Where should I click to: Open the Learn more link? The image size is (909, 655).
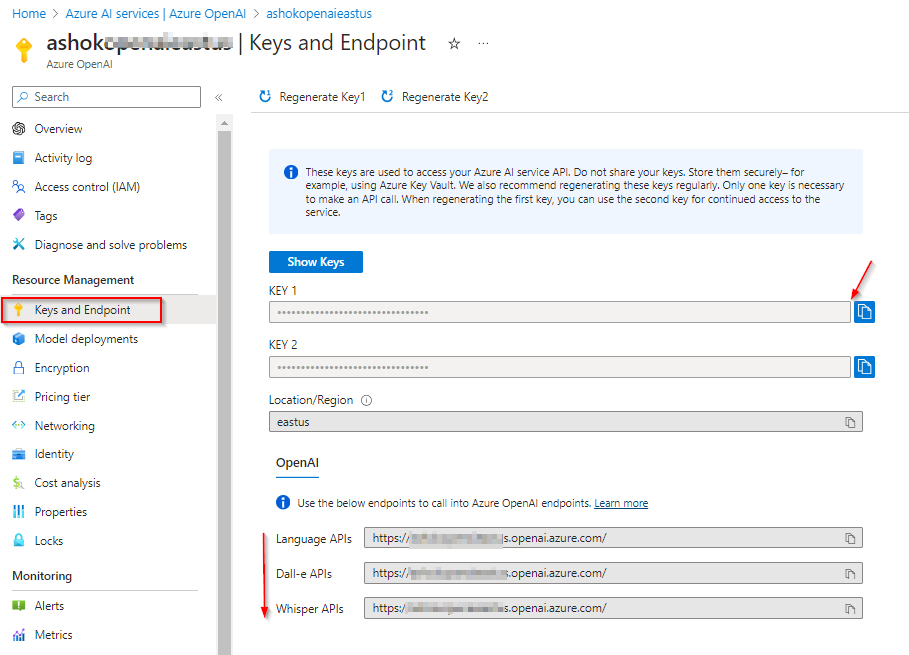(x=621, y=503)
